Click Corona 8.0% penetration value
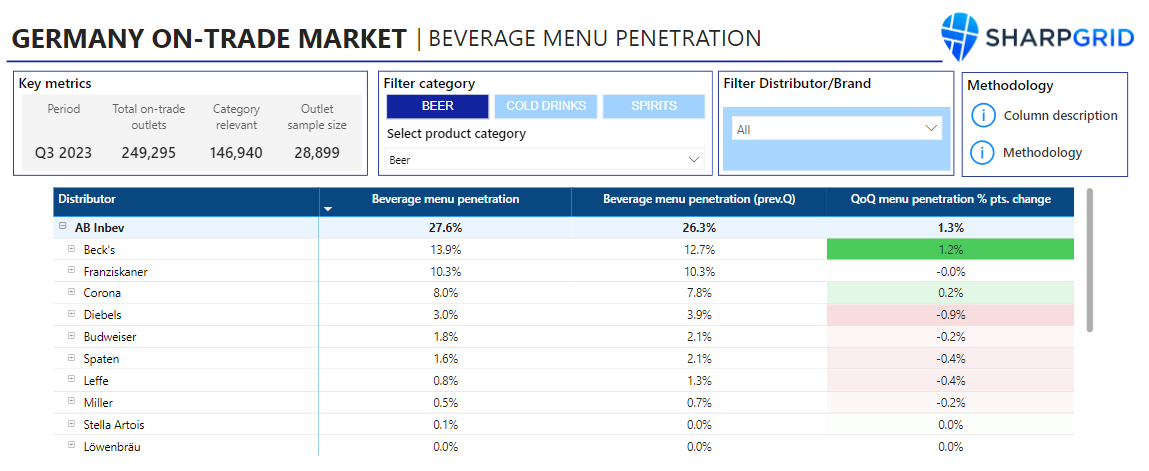Screen dimensions: 1149x471 tap(446, 293)
